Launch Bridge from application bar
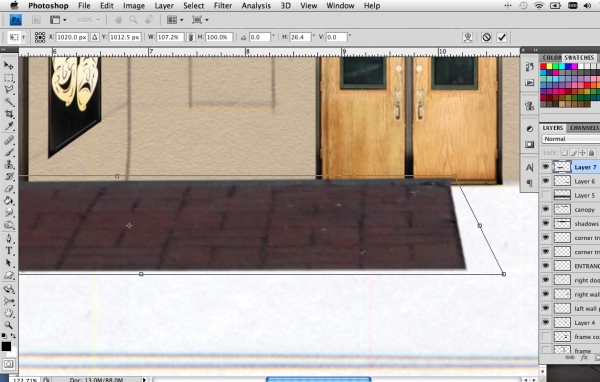600x382 pixels. coord(36,20)
